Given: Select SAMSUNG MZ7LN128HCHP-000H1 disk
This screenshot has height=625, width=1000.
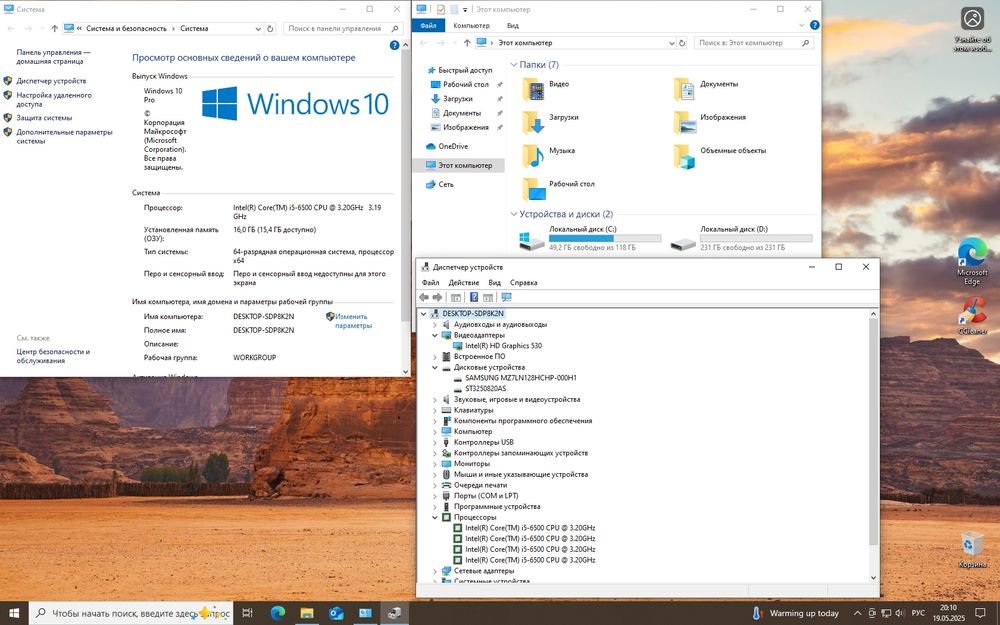Looking at the screenshot, I should [x=520, y=378].
